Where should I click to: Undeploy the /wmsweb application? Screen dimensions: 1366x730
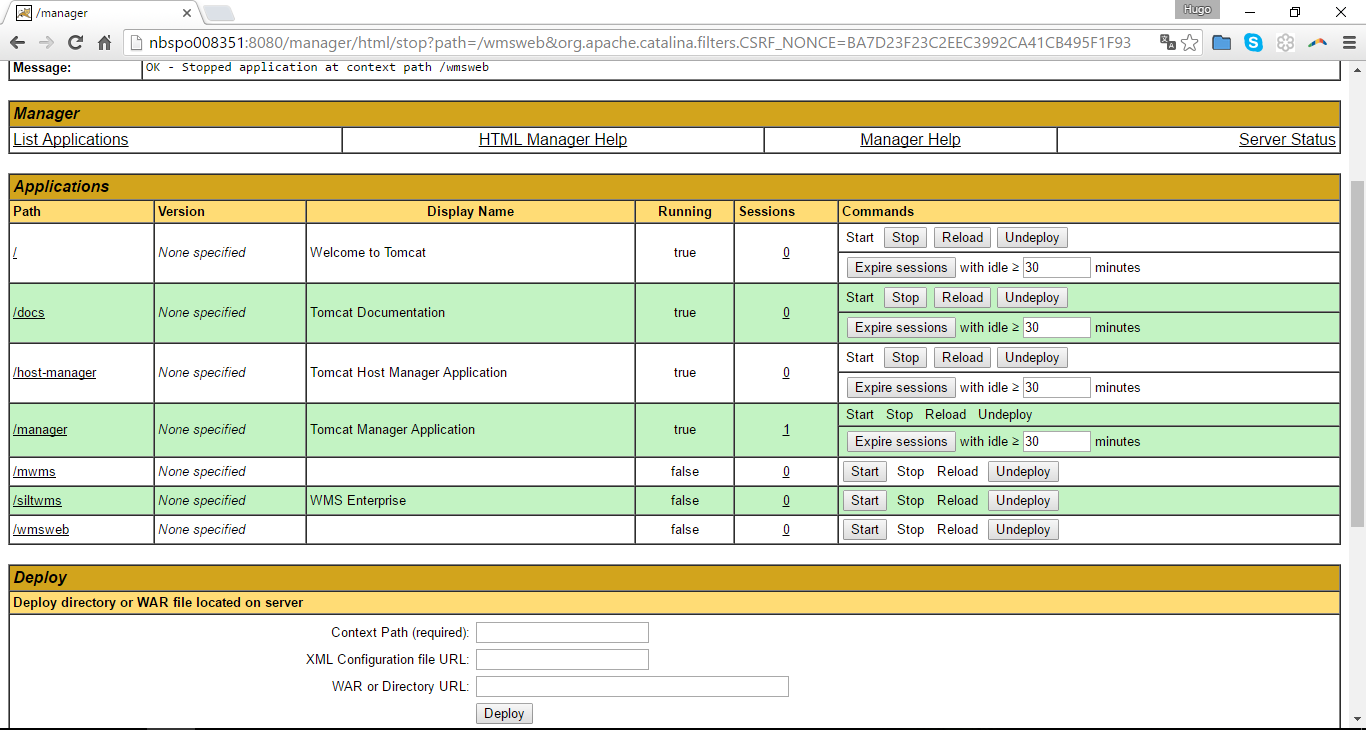1023,529
